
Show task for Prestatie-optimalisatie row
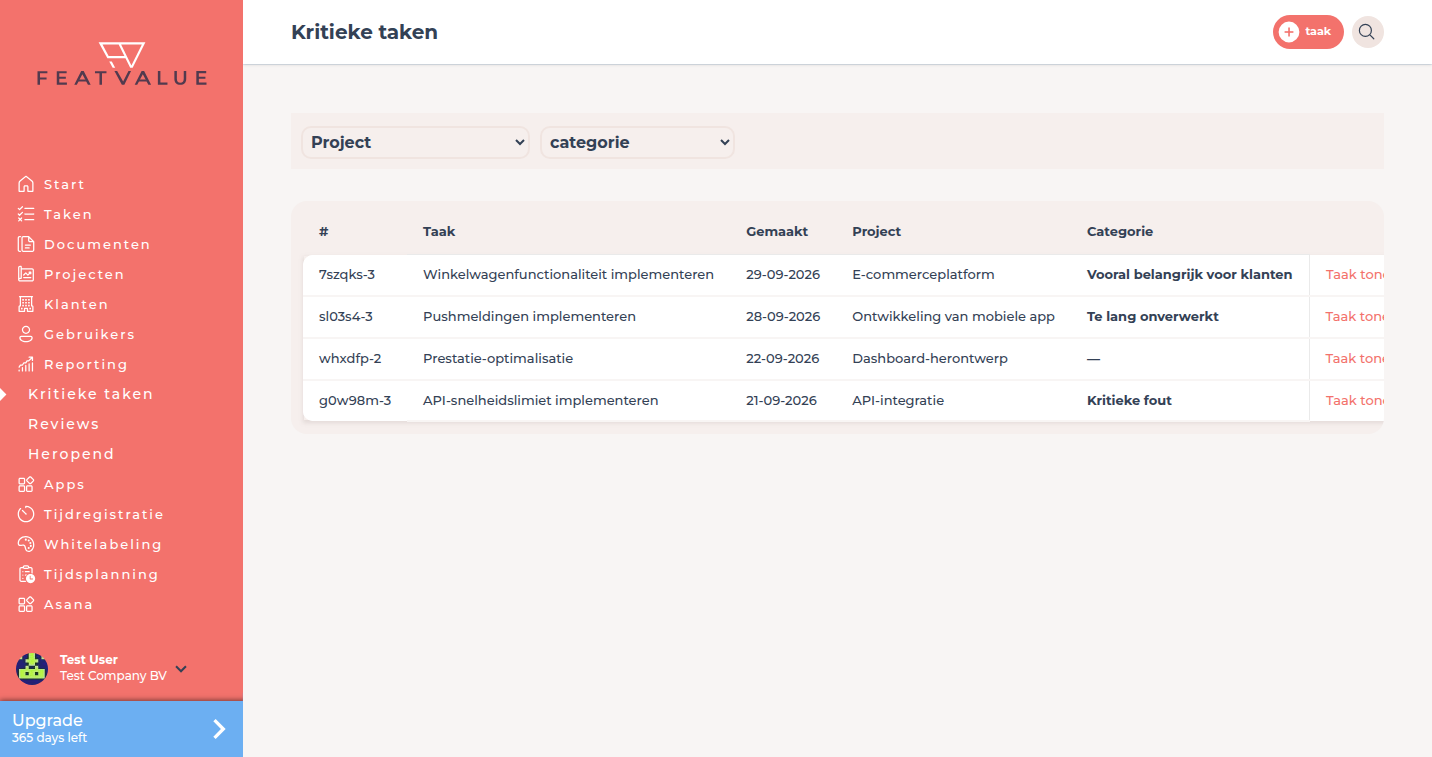pyautogui.click(x=1354, y=358)
